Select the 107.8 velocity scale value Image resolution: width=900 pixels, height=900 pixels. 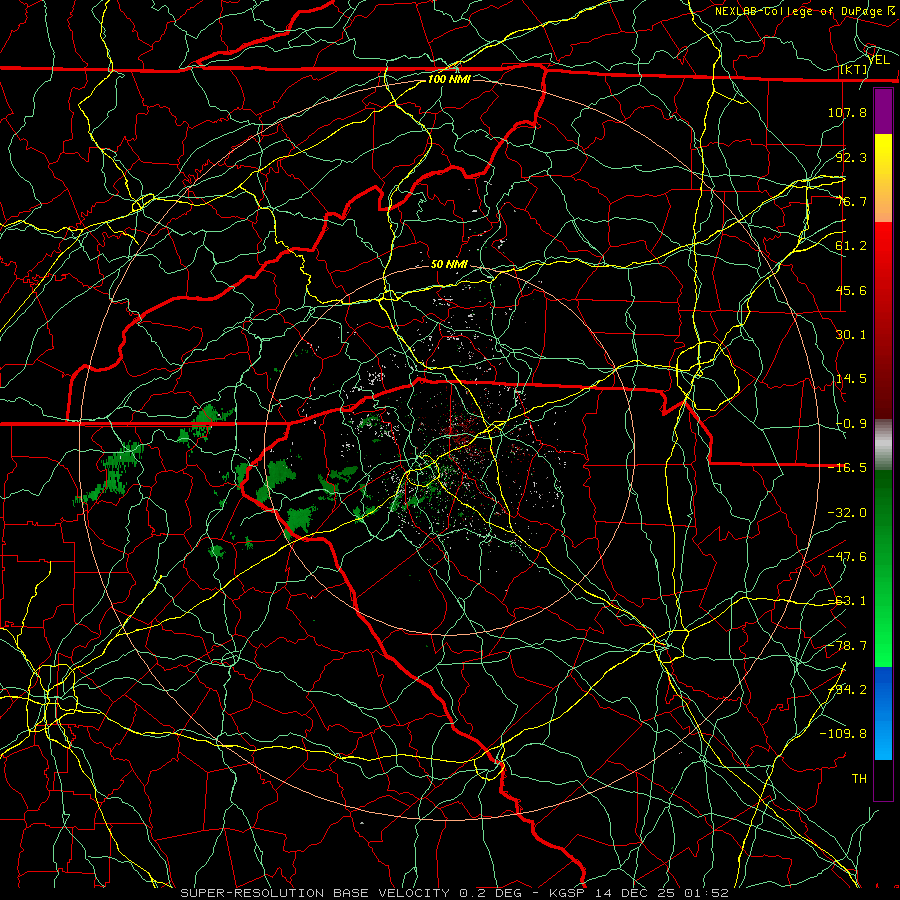(847, 112)
